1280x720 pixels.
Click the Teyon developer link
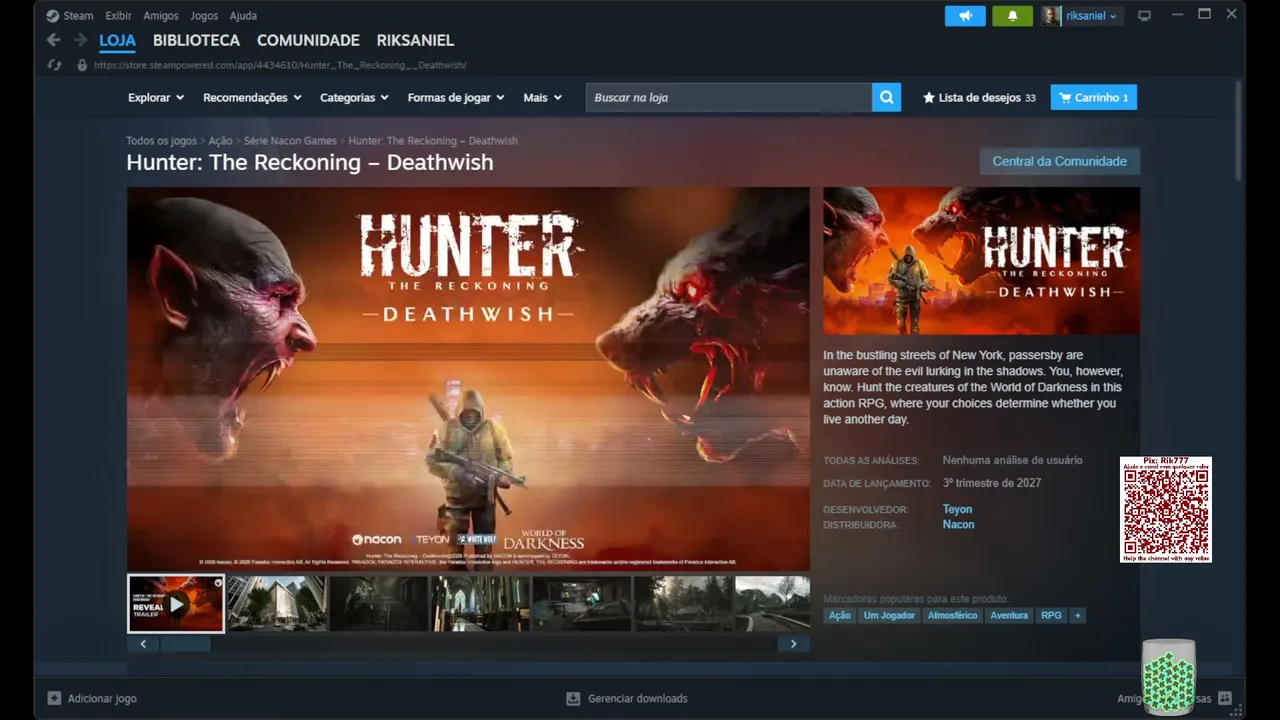pos(957,509)
